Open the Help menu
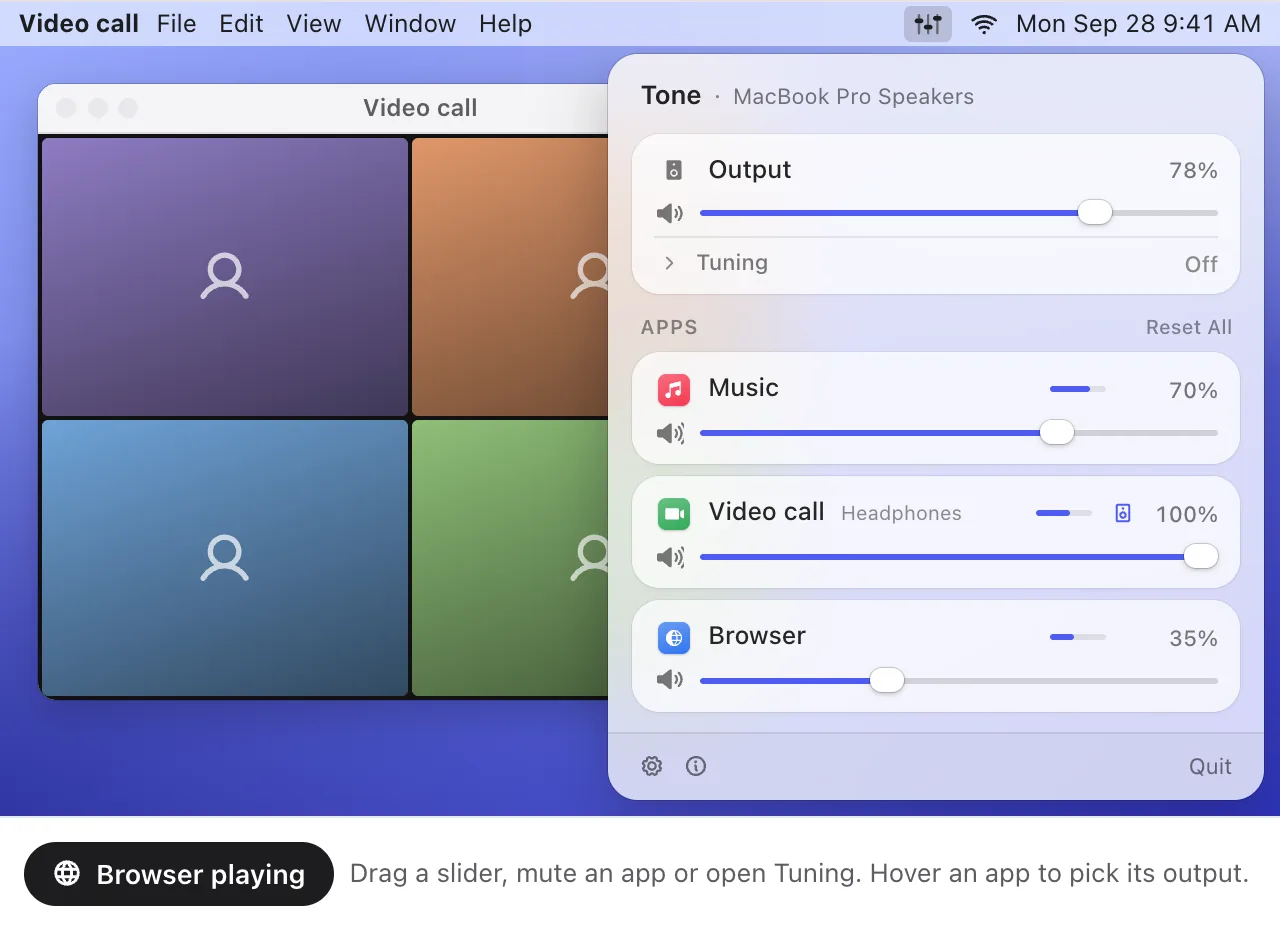1280x930 pixels. pyautogui.click(x=505, y=24)
